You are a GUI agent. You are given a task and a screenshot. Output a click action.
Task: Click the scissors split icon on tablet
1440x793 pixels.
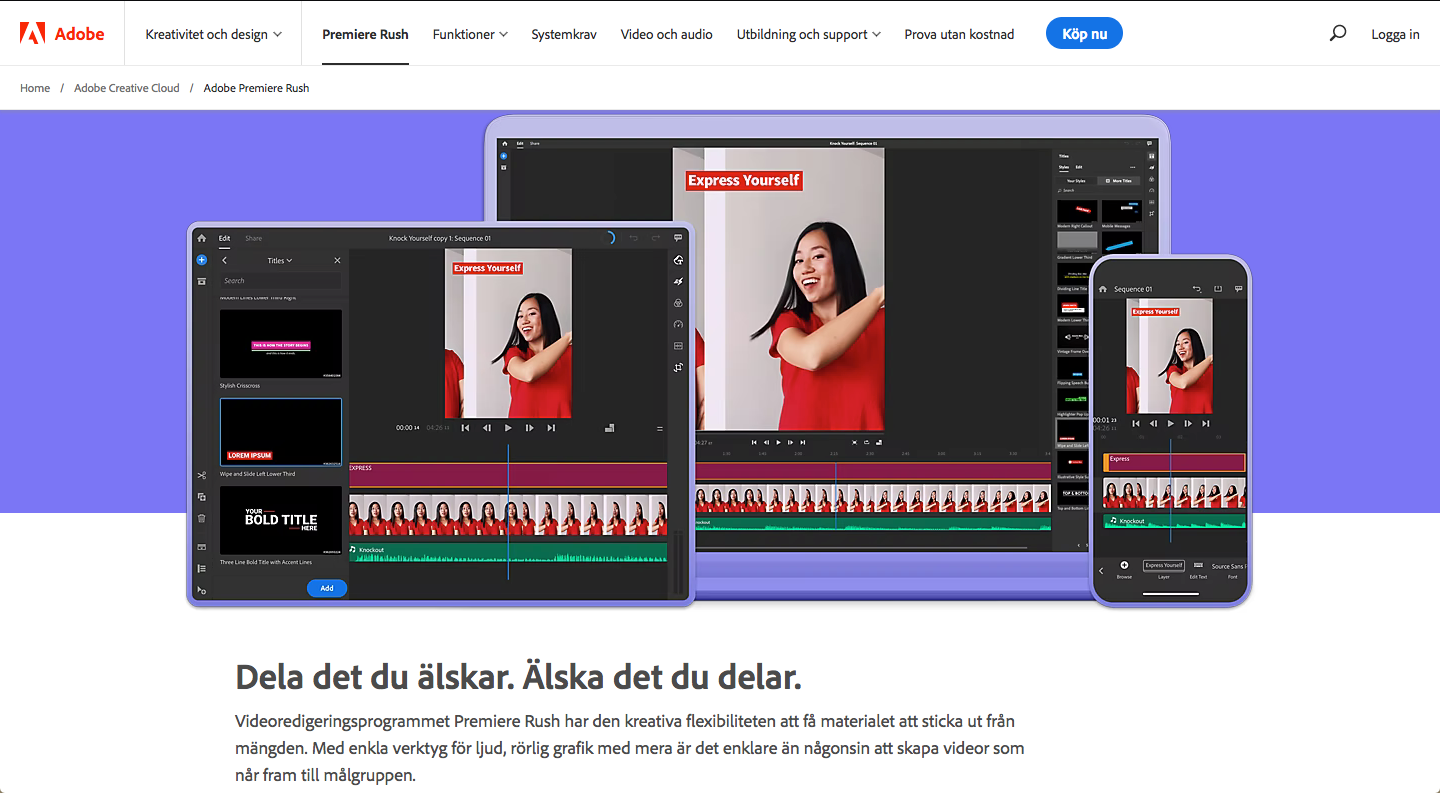pos(201,475)
